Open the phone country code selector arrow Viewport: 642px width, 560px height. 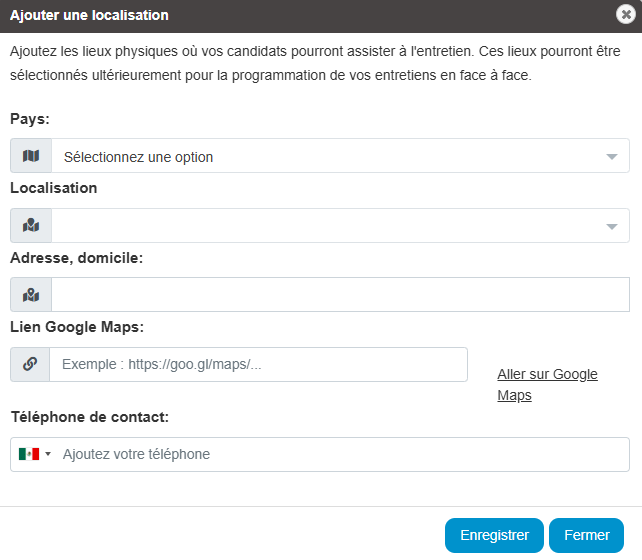tap(48, 454)
